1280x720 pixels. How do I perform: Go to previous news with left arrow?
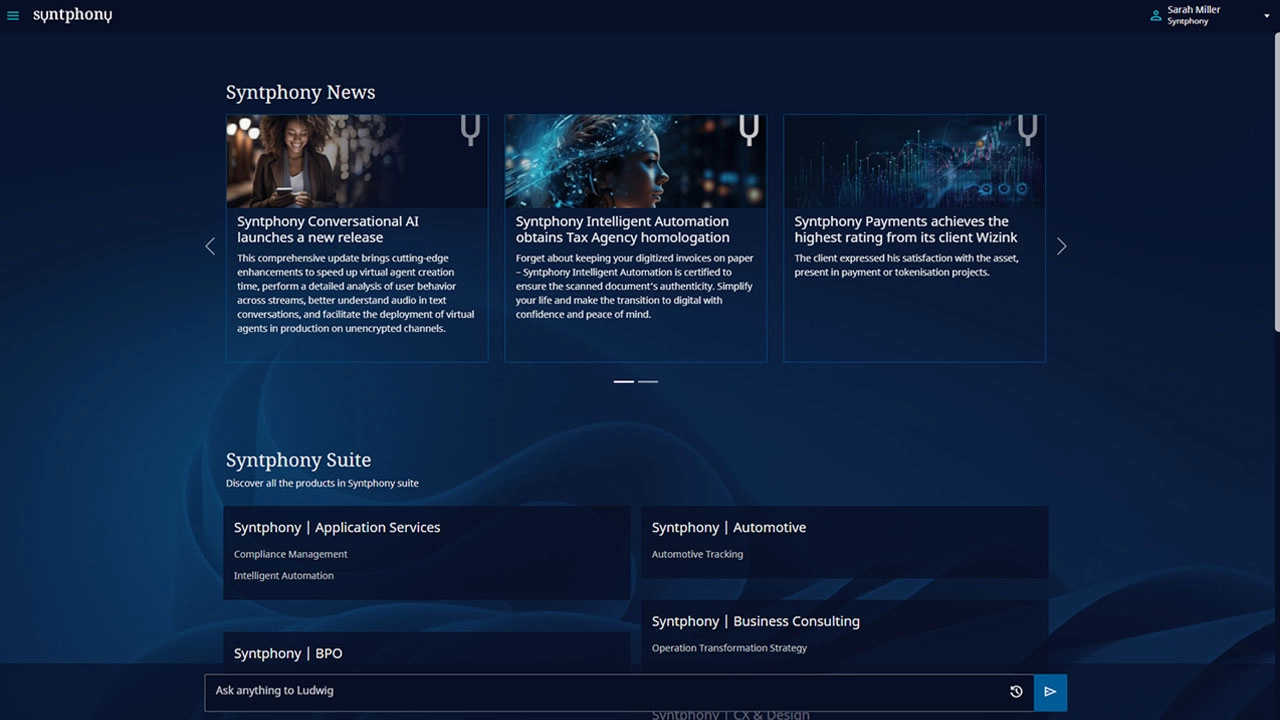[x=210, y=246]
